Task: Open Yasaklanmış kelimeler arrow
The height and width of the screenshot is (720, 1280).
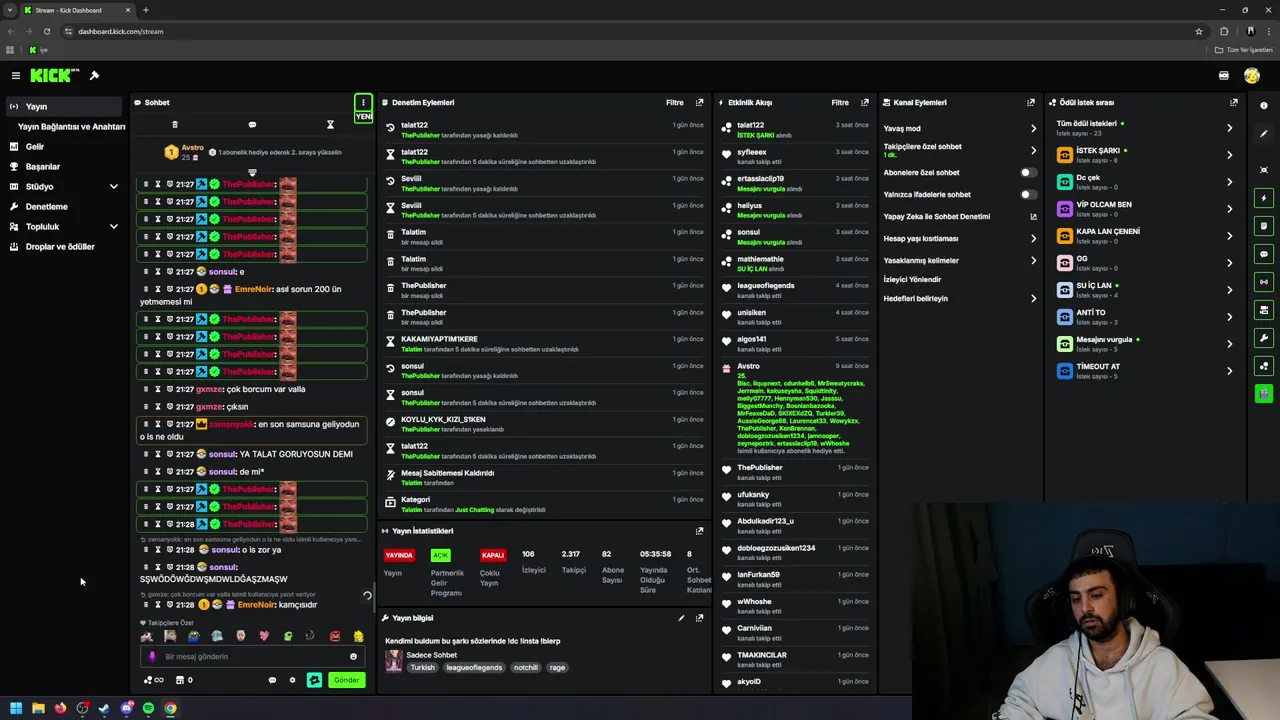Action: 1033,260
